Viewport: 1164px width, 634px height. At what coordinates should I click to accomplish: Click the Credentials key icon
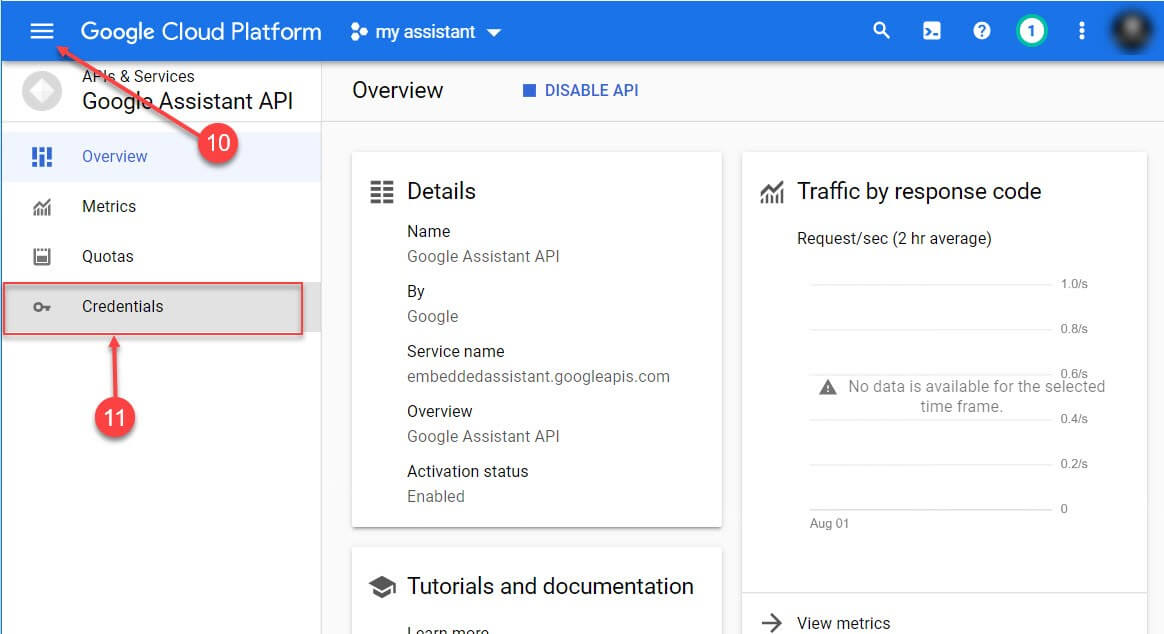42,307
